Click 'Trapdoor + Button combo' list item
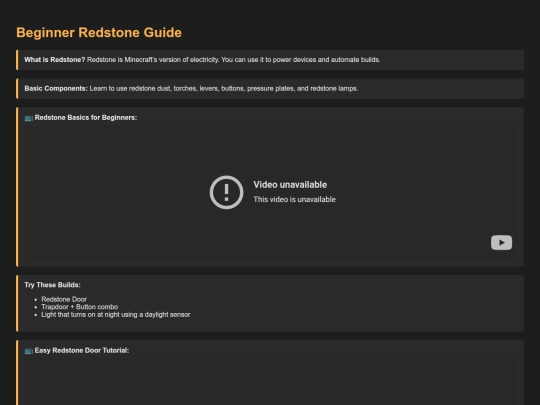Viewport: 540px width, 405px height. (x=80, y=307)
